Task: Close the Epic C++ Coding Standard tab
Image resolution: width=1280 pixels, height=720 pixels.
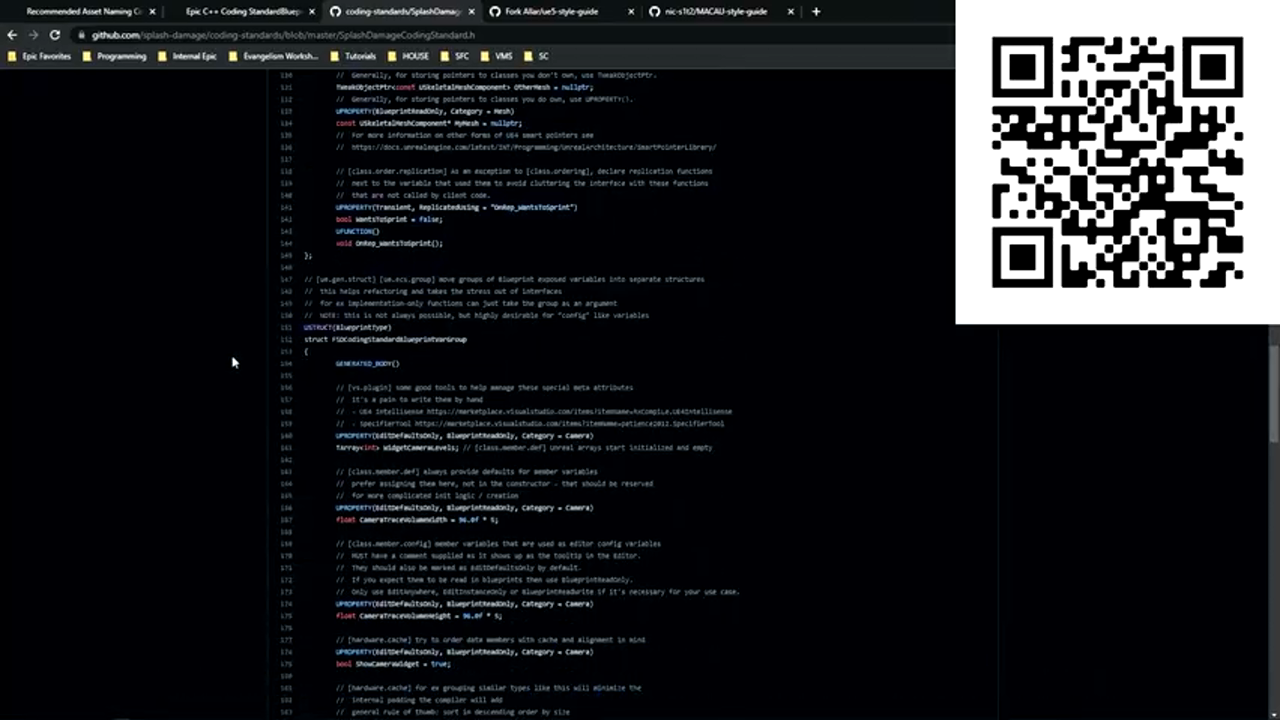Action: 312,12
